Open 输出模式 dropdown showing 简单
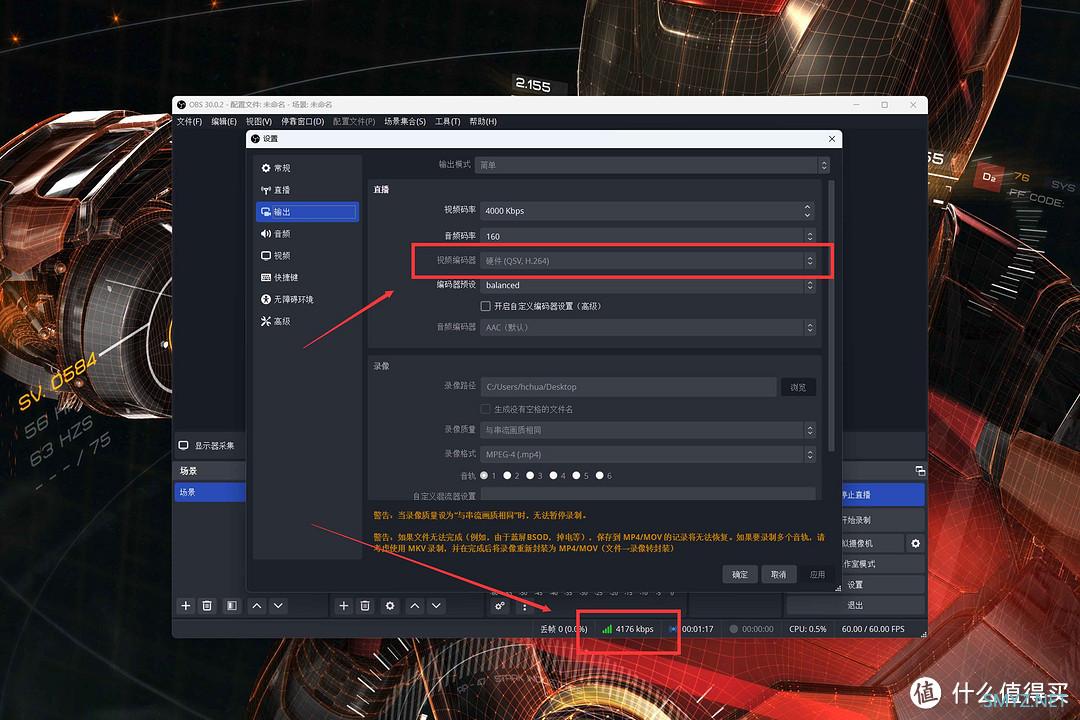 point(652,165)
